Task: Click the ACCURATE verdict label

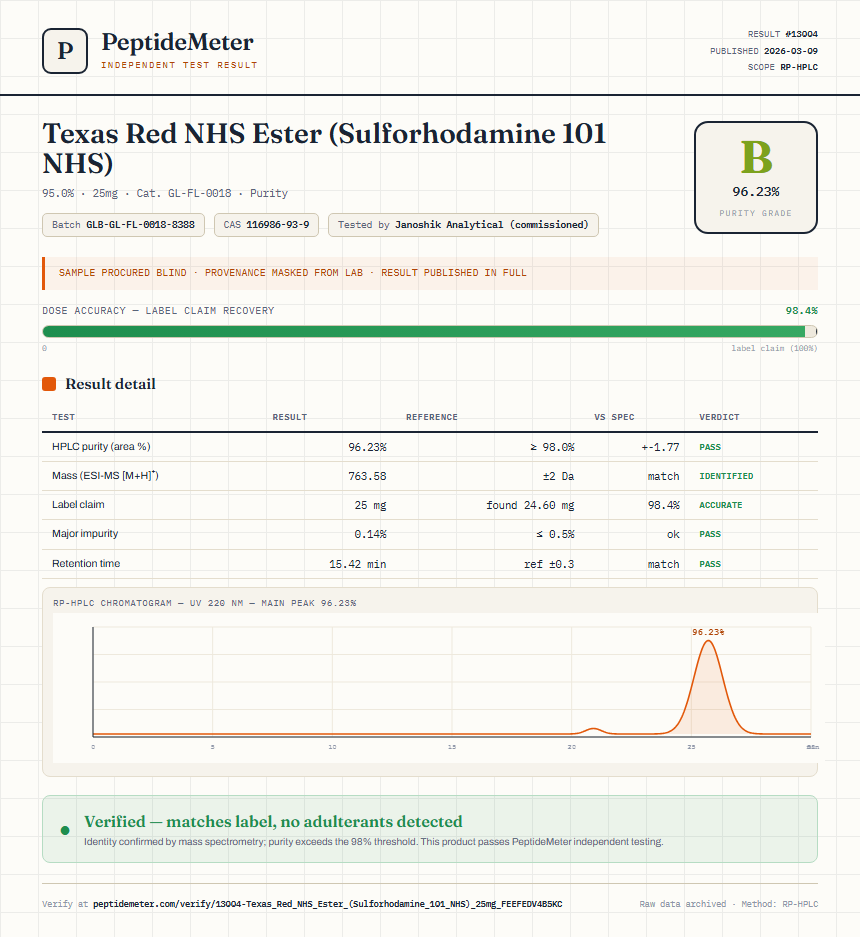Action: [721, 505]
